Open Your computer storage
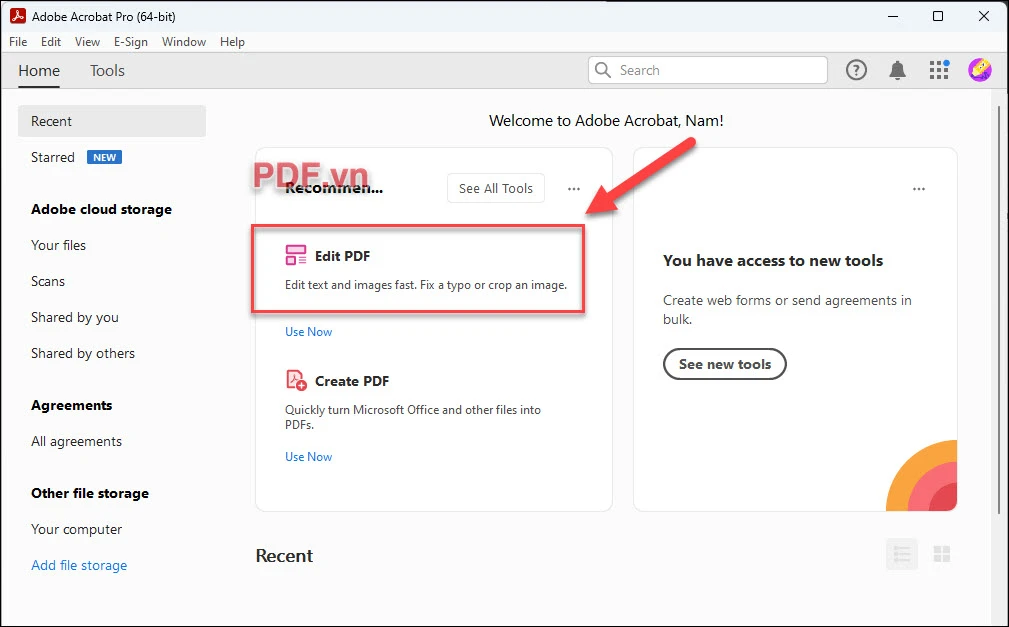 77,529
